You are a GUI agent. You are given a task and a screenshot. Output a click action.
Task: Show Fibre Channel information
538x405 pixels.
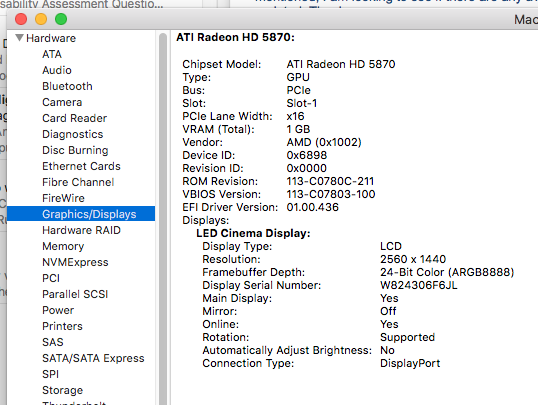click(x=78, y=182)
